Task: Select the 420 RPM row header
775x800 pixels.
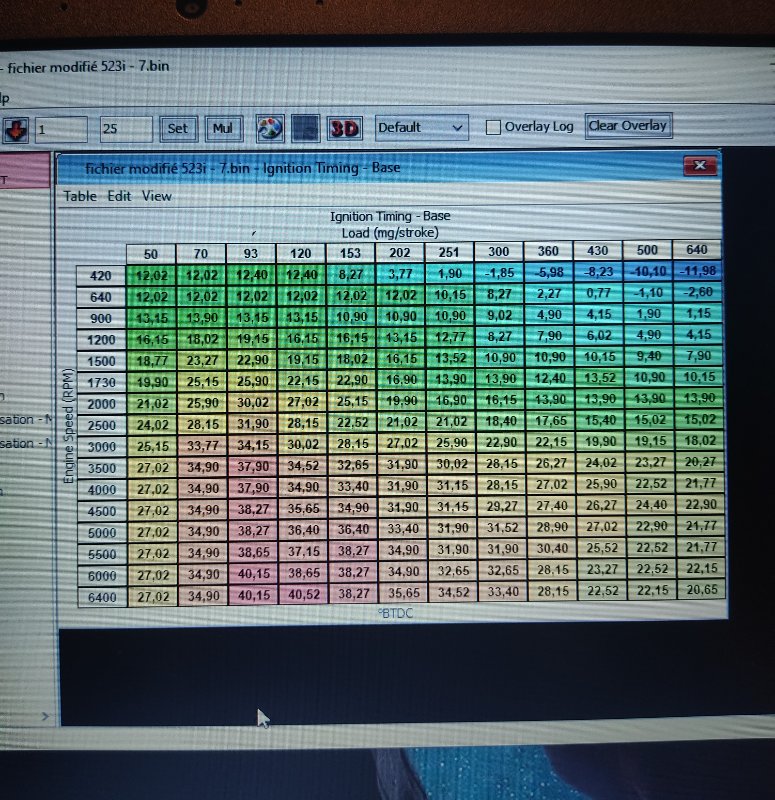Action: point(101,276)
